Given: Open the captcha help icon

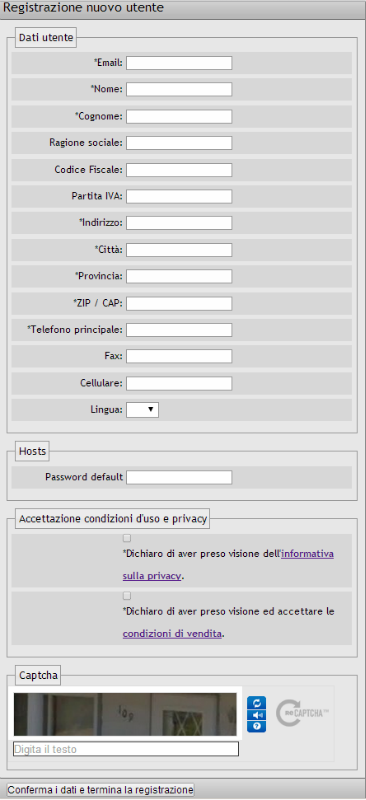Looking at the screenshot, I should click(x=256, y=727).
